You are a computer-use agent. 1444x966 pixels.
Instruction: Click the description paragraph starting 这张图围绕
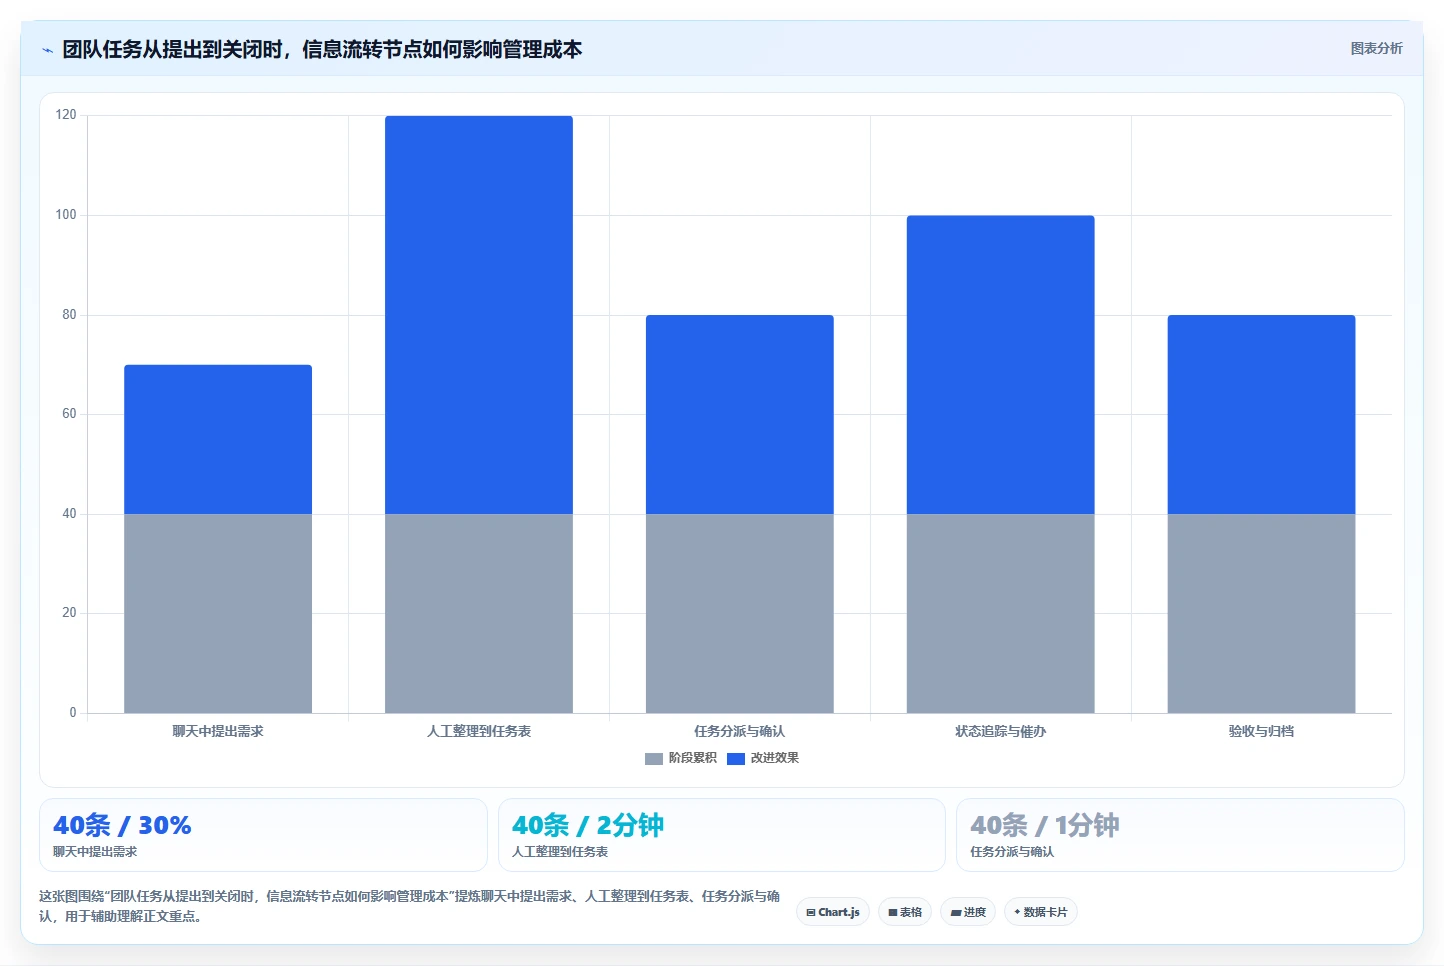tap(410, 906)
